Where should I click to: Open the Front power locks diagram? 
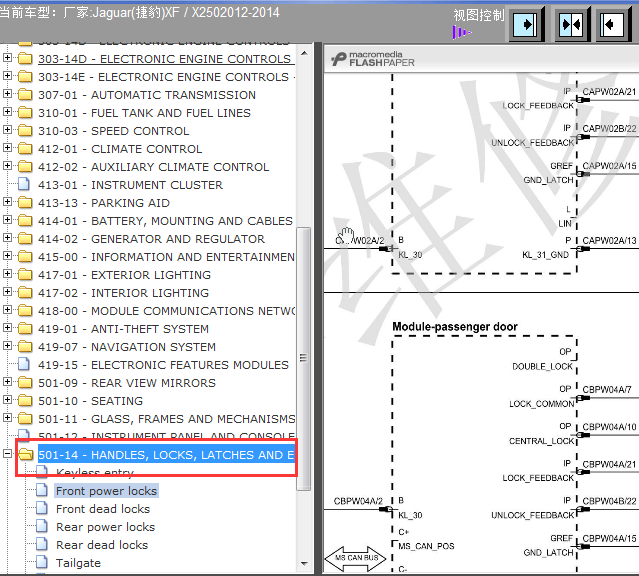tap(106, 491)
